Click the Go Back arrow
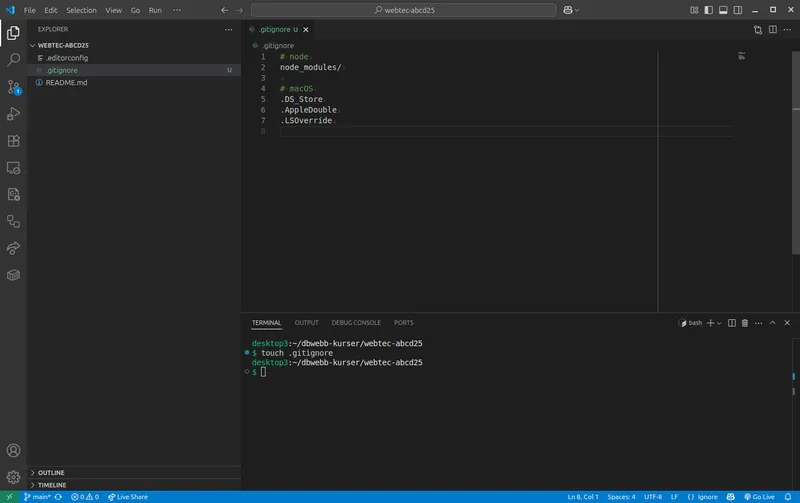This screenshot has height=503, width=800. (224, 10)
